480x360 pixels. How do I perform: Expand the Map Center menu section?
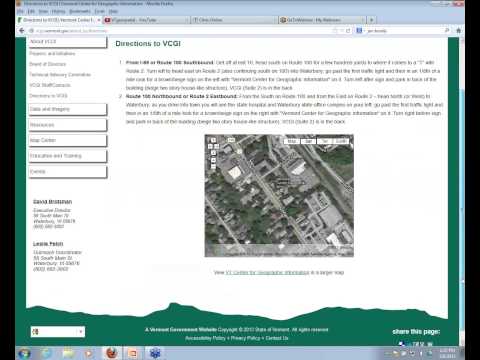pos(68,140)
